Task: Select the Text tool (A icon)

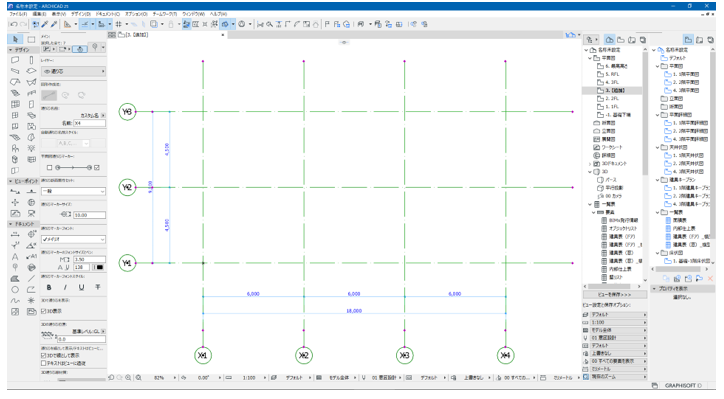Action: pyautogui.click(x=15, y=256)
